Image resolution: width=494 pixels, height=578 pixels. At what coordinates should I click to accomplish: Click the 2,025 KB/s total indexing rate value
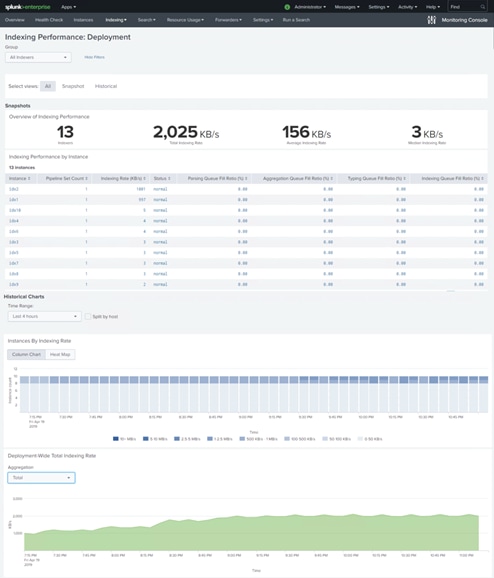click(x=186, y=132)
